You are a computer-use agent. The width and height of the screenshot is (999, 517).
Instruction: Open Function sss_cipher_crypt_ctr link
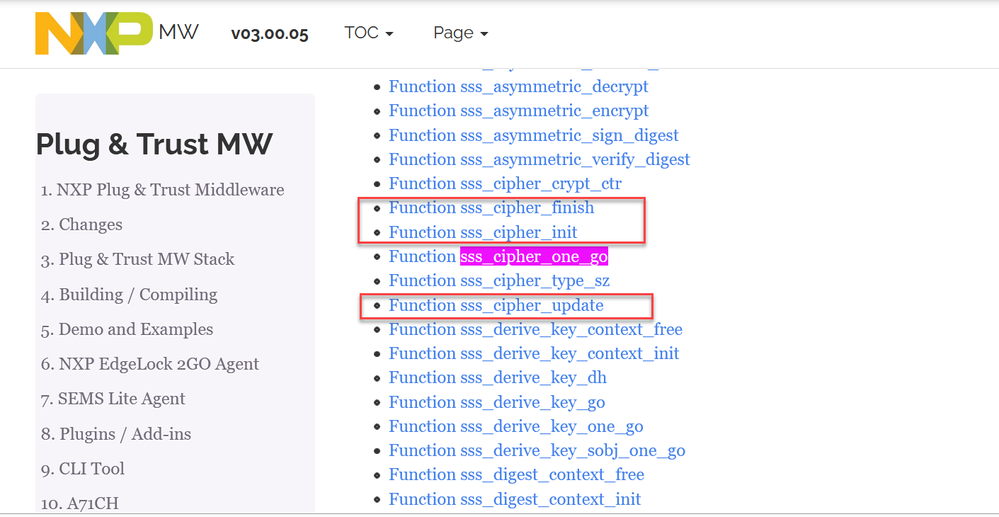tap(505, 184)
